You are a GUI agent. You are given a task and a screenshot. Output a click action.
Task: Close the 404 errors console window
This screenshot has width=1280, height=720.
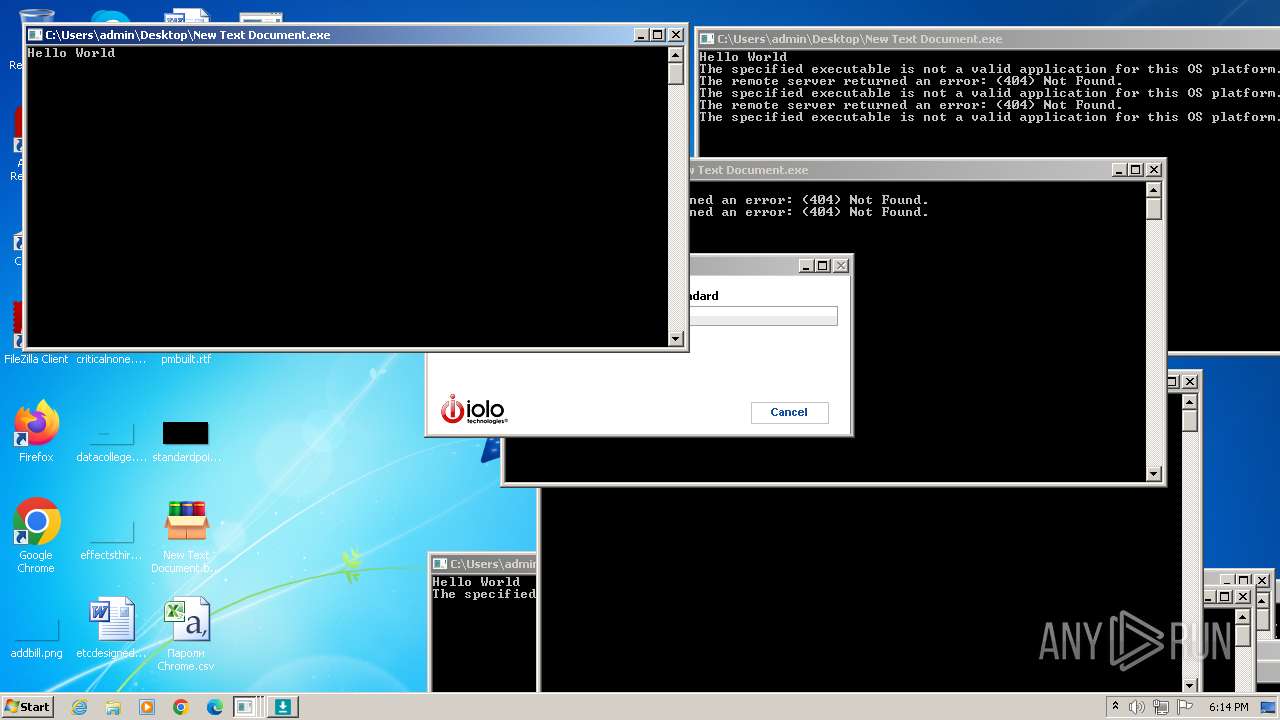[x=1154, y=170]
